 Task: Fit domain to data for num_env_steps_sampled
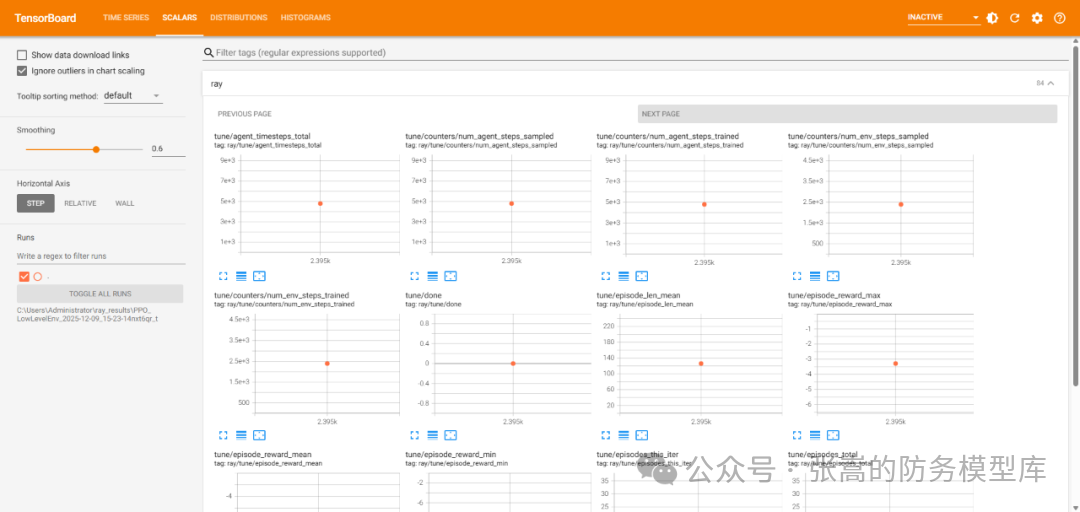833,276
